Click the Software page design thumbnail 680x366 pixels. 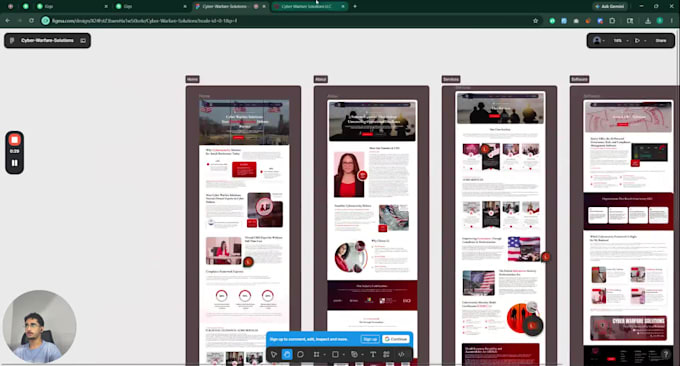tap(628, 232)
